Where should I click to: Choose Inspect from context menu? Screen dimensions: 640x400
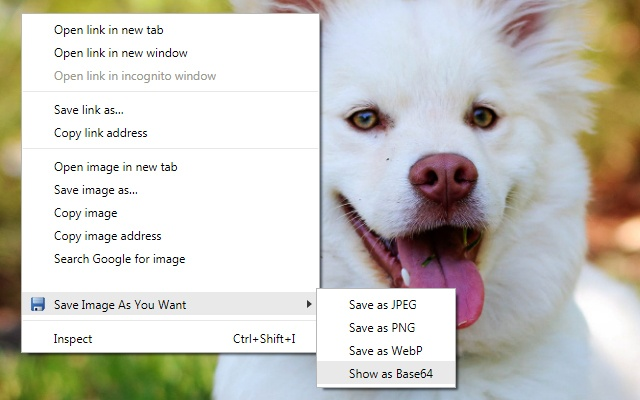point(170,339)
